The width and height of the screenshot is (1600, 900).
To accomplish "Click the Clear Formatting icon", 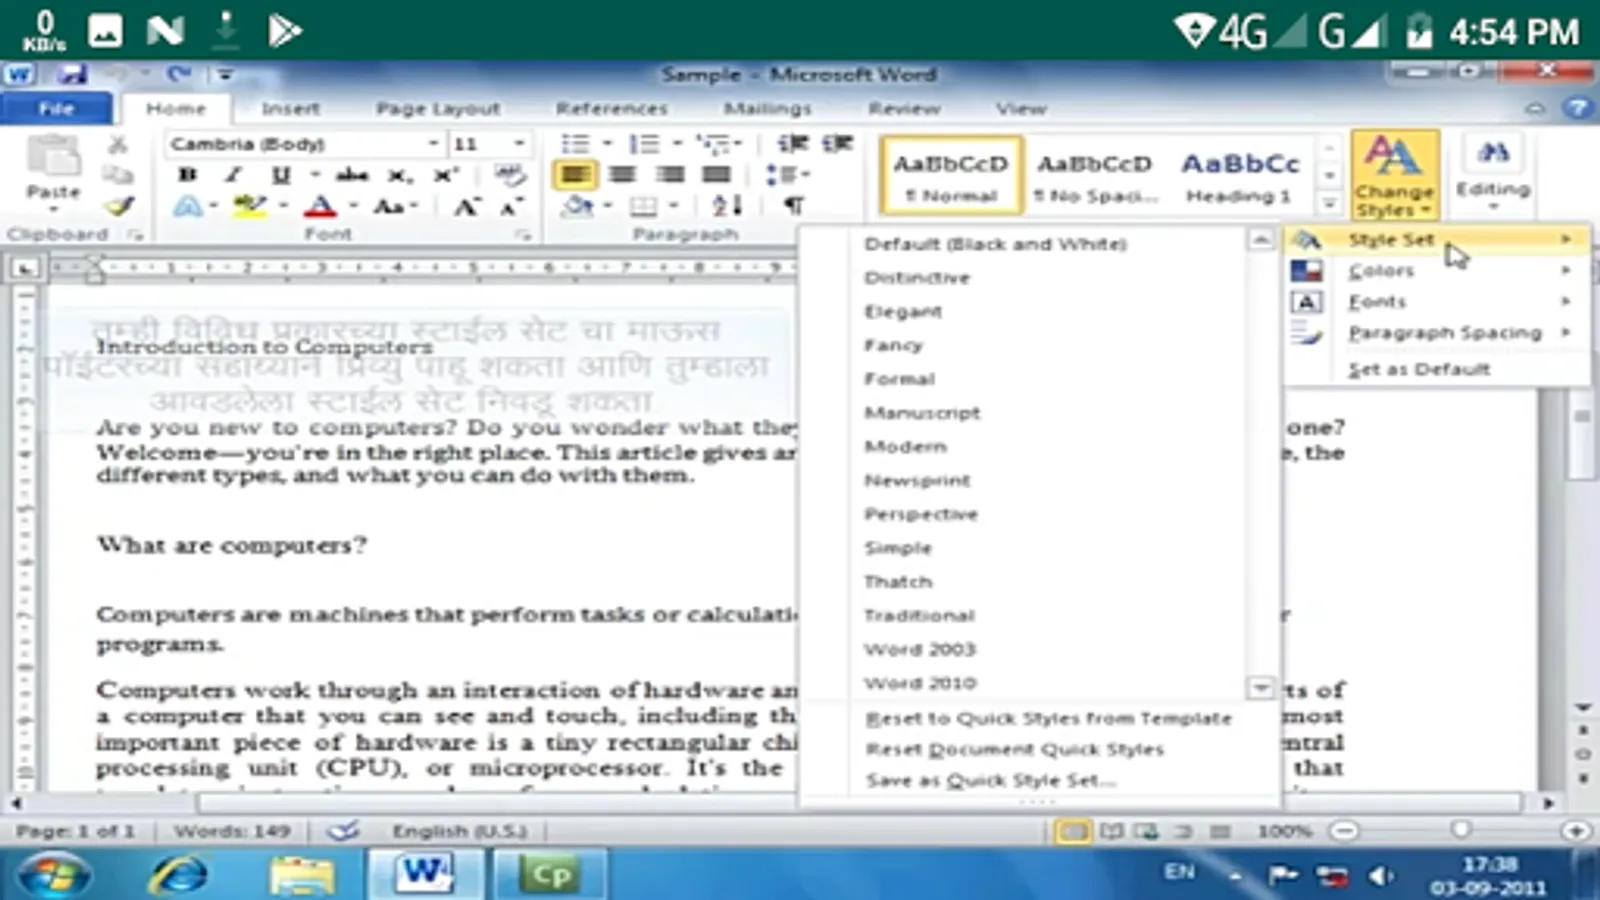I will click(x=511, y=175).
